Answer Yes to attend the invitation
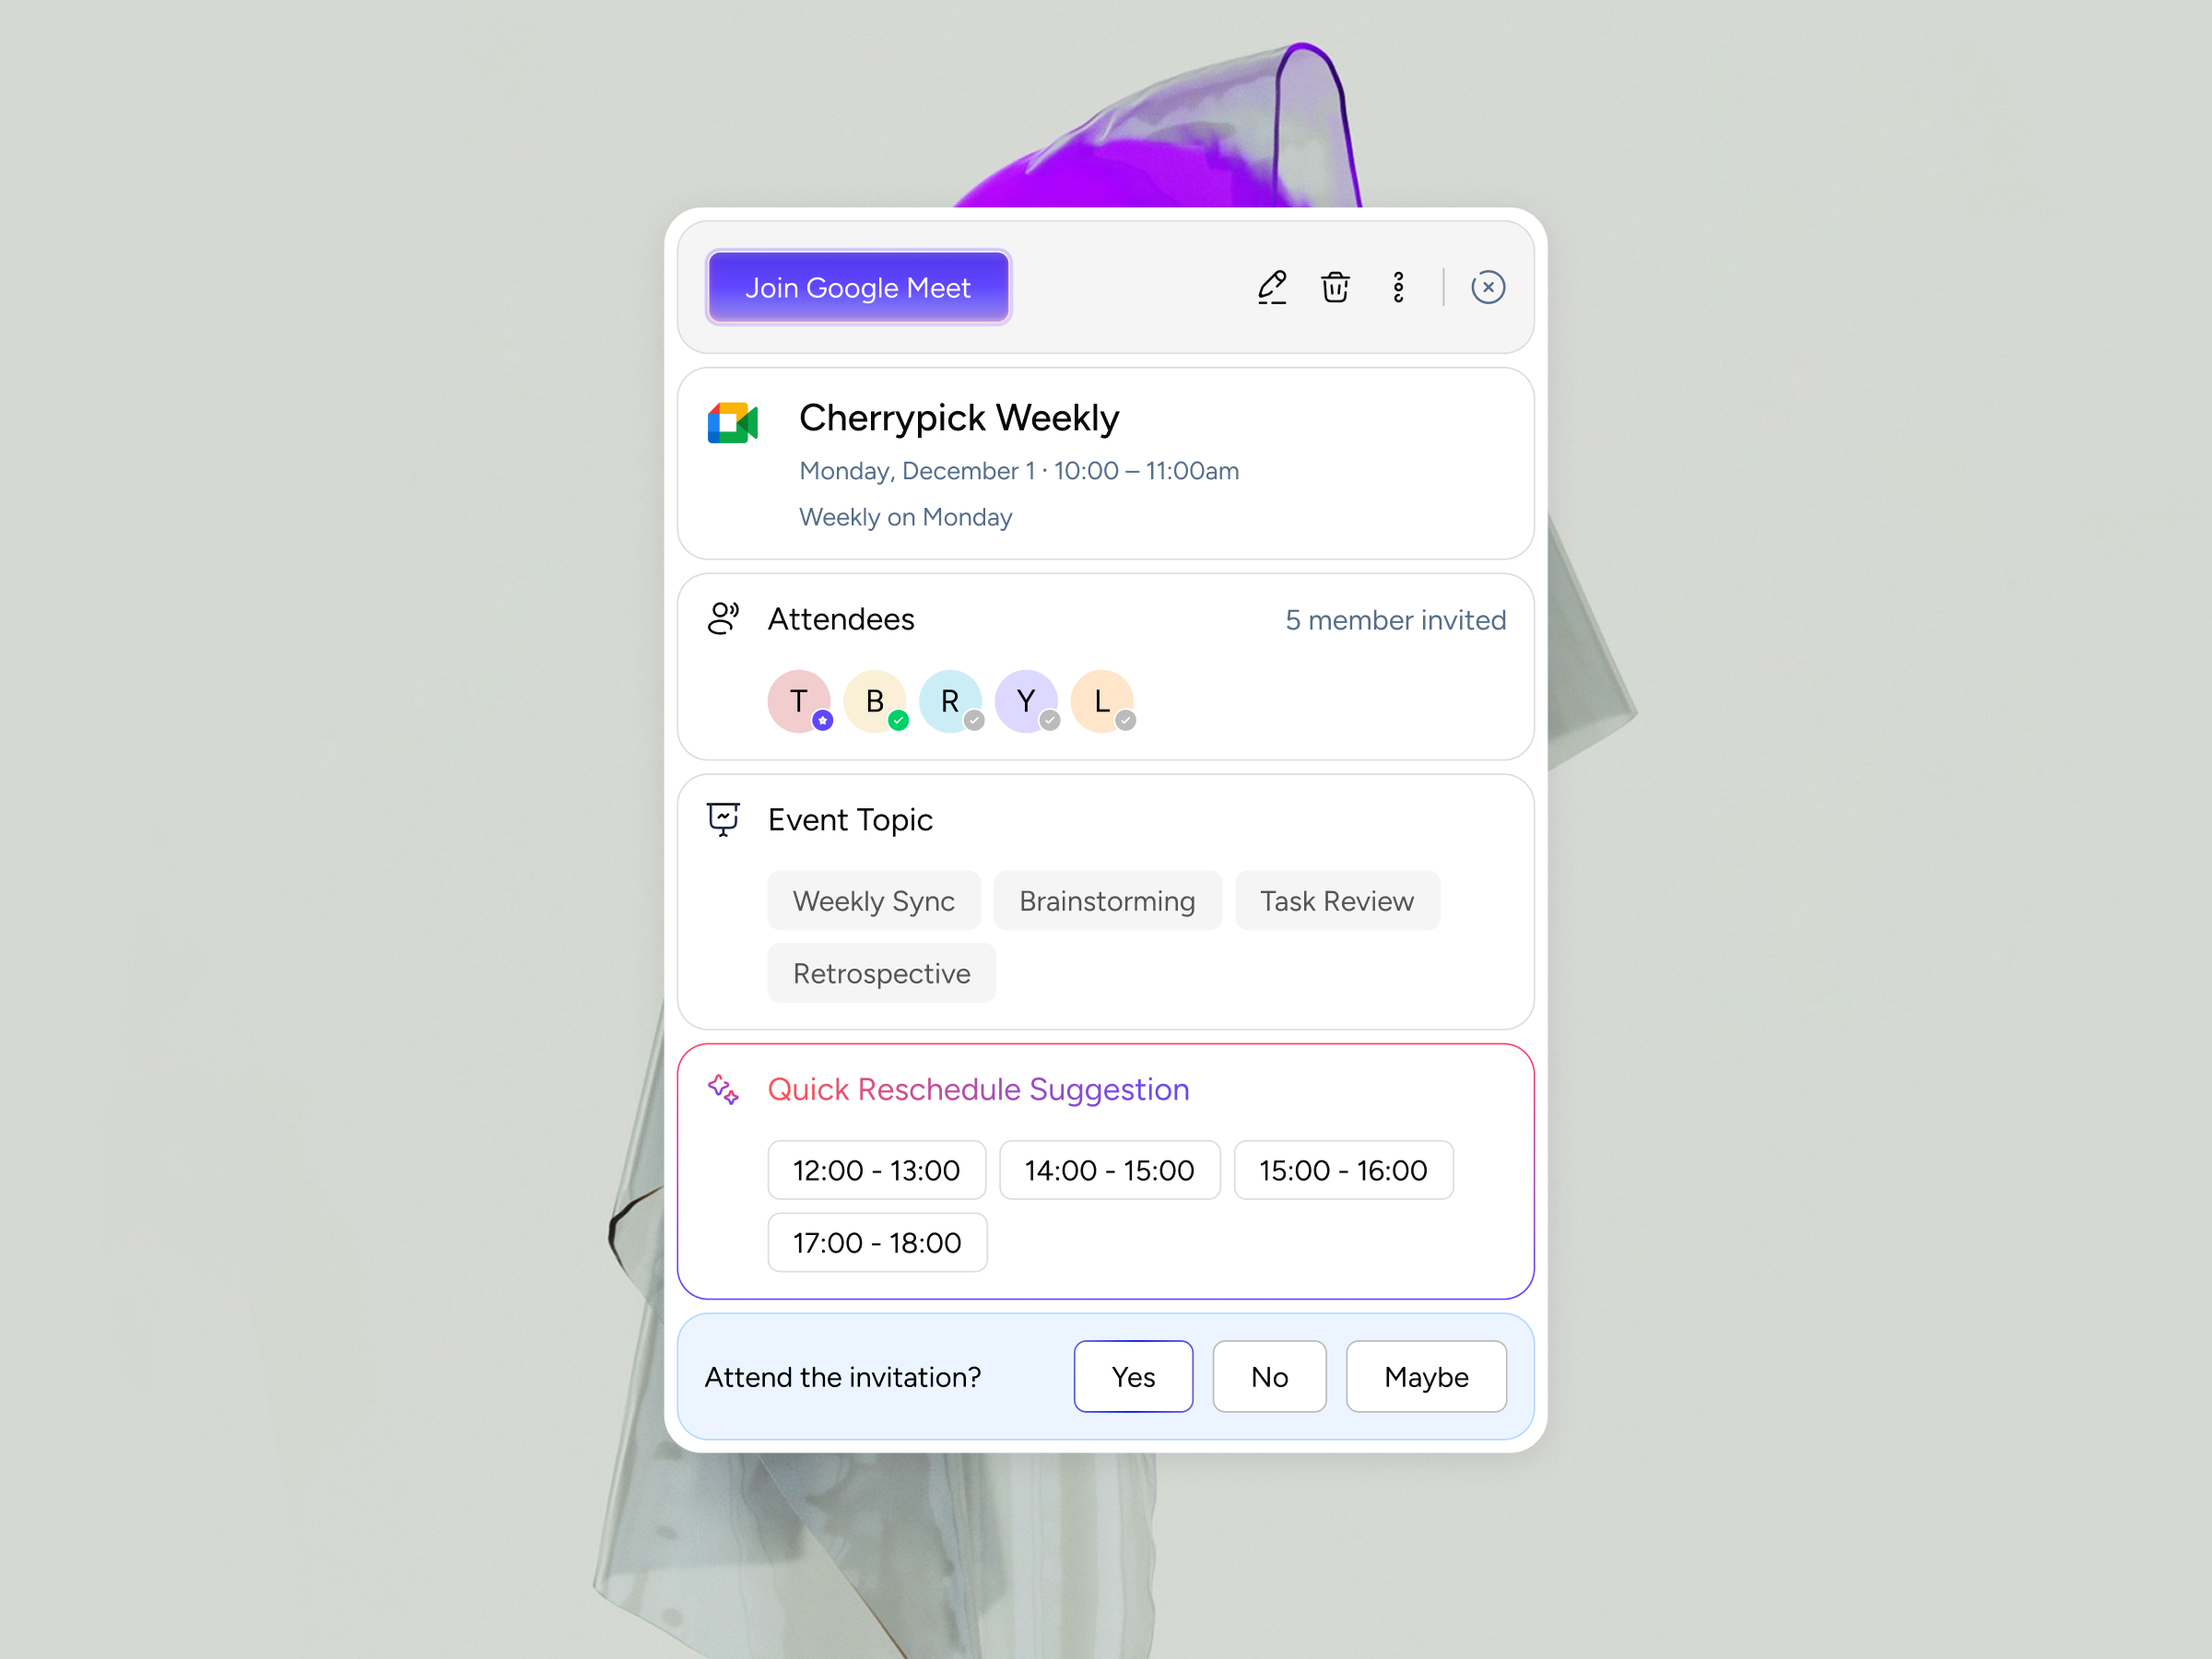Viewport: 2212px width, 1659px height. [x=1132, y=1376]
